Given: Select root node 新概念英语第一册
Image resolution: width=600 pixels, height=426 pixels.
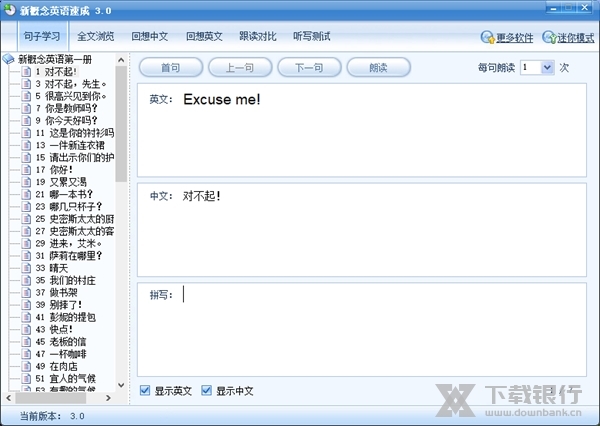Looking at the screenshot, I should tap(55, 59).
